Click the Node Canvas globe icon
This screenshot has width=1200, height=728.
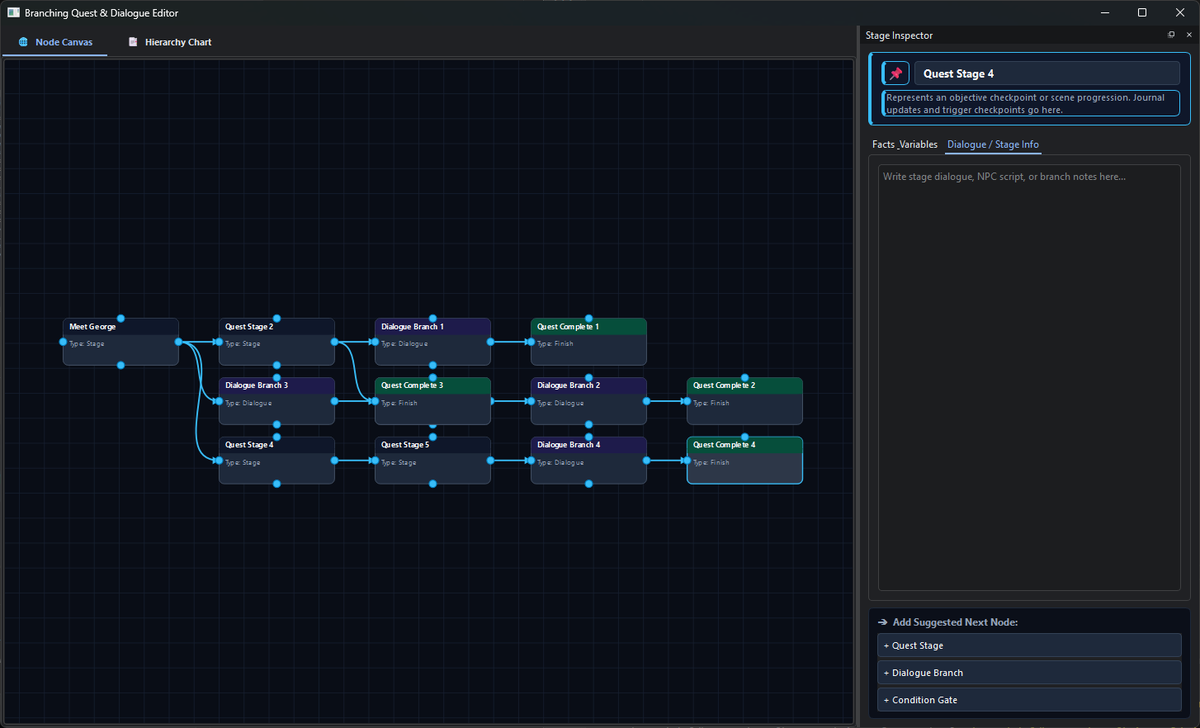point(23,42)
